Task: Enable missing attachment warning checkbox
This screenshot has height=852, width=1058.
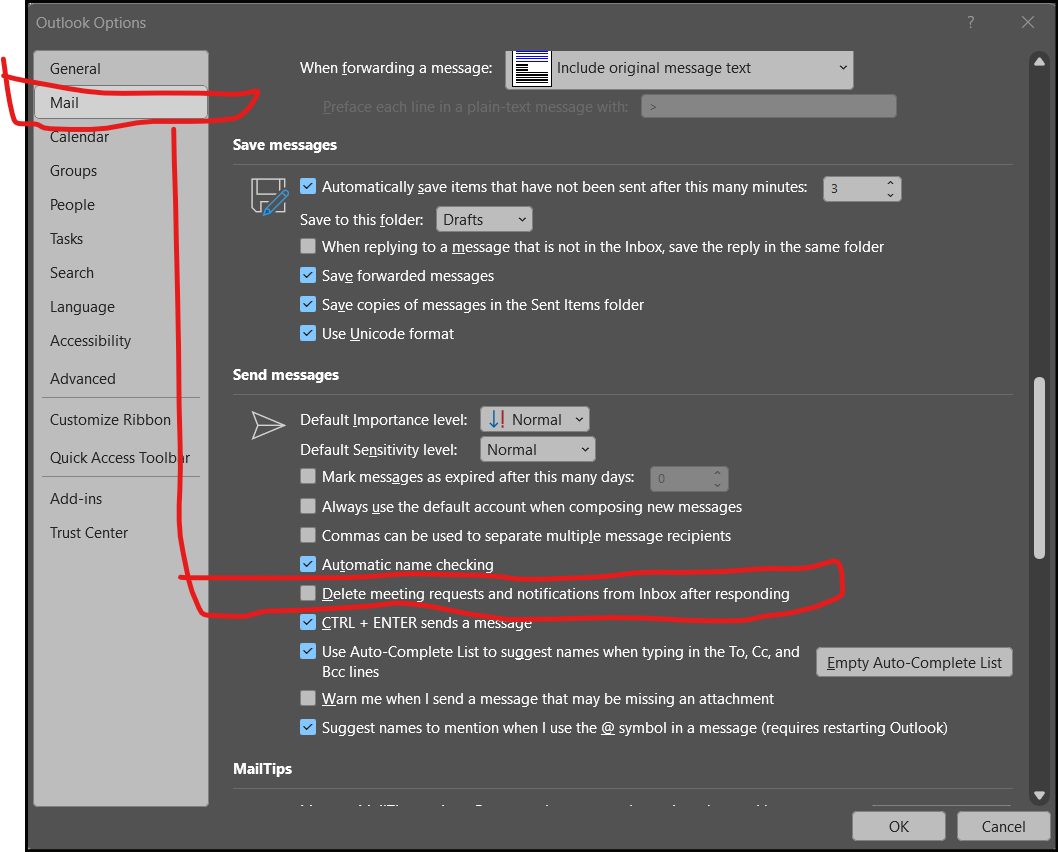Action: point(308,698)
